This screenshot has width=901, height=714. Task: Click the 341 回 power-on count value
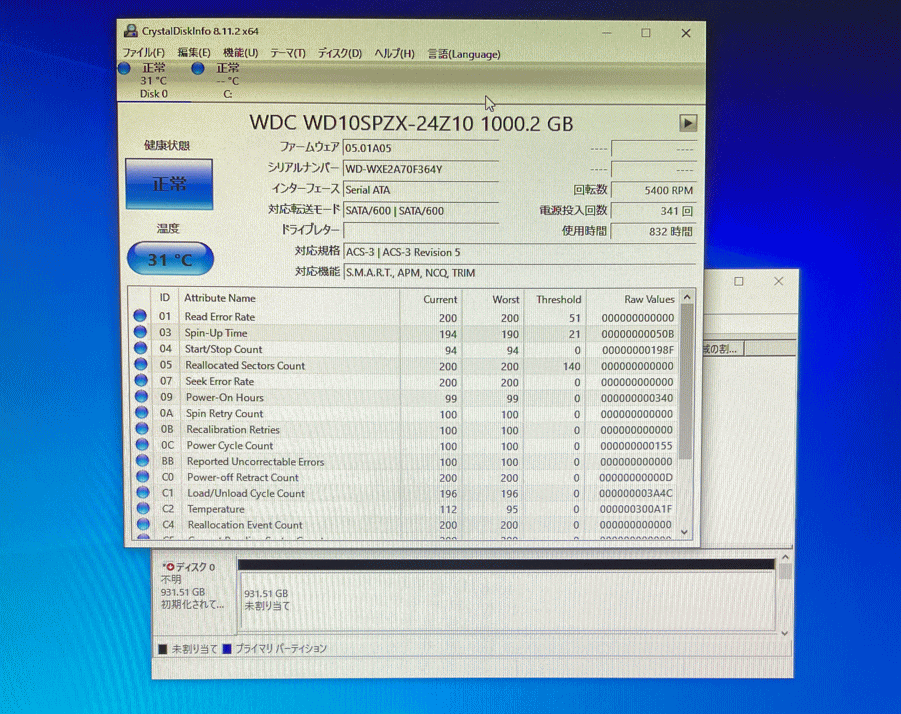[x=653, y=211]
